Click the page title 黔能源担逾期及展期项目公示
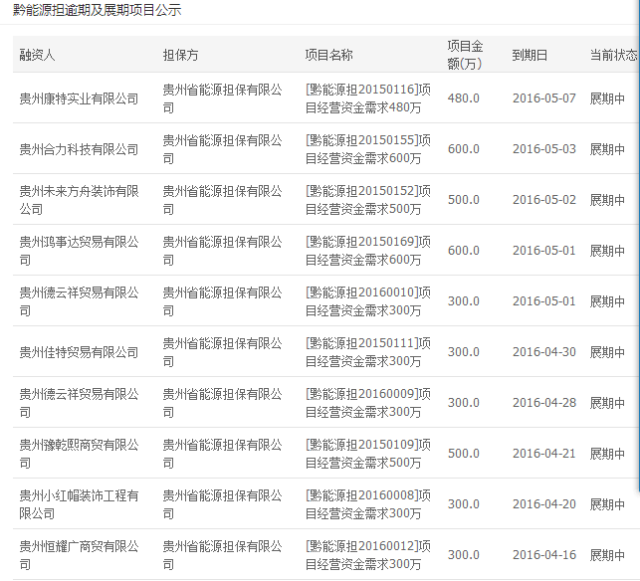 point(97,10)
